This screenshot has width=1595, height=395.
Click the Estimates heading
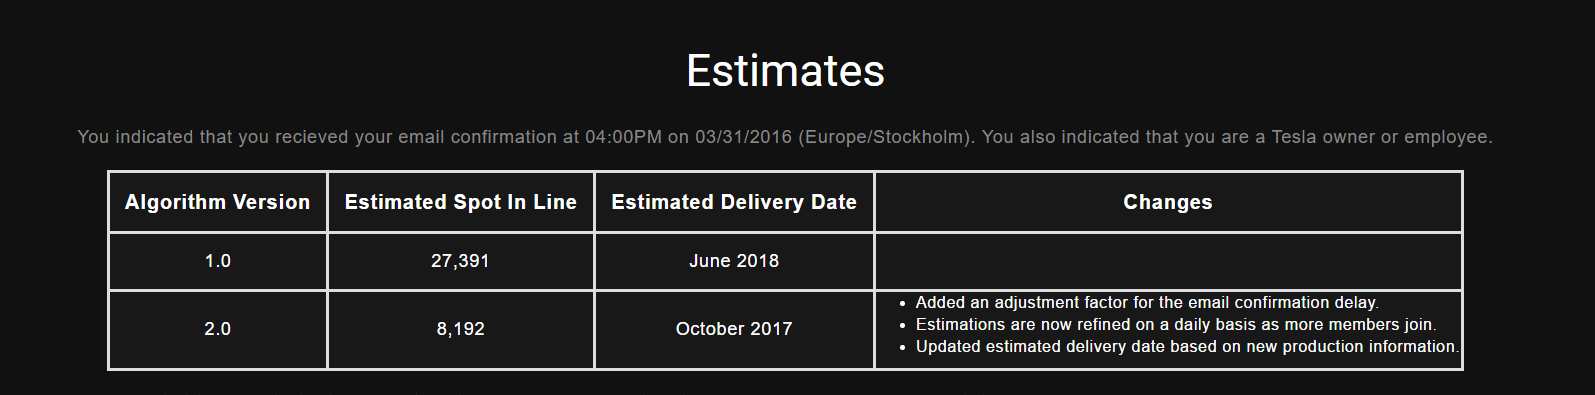click(x=785, y=71)
